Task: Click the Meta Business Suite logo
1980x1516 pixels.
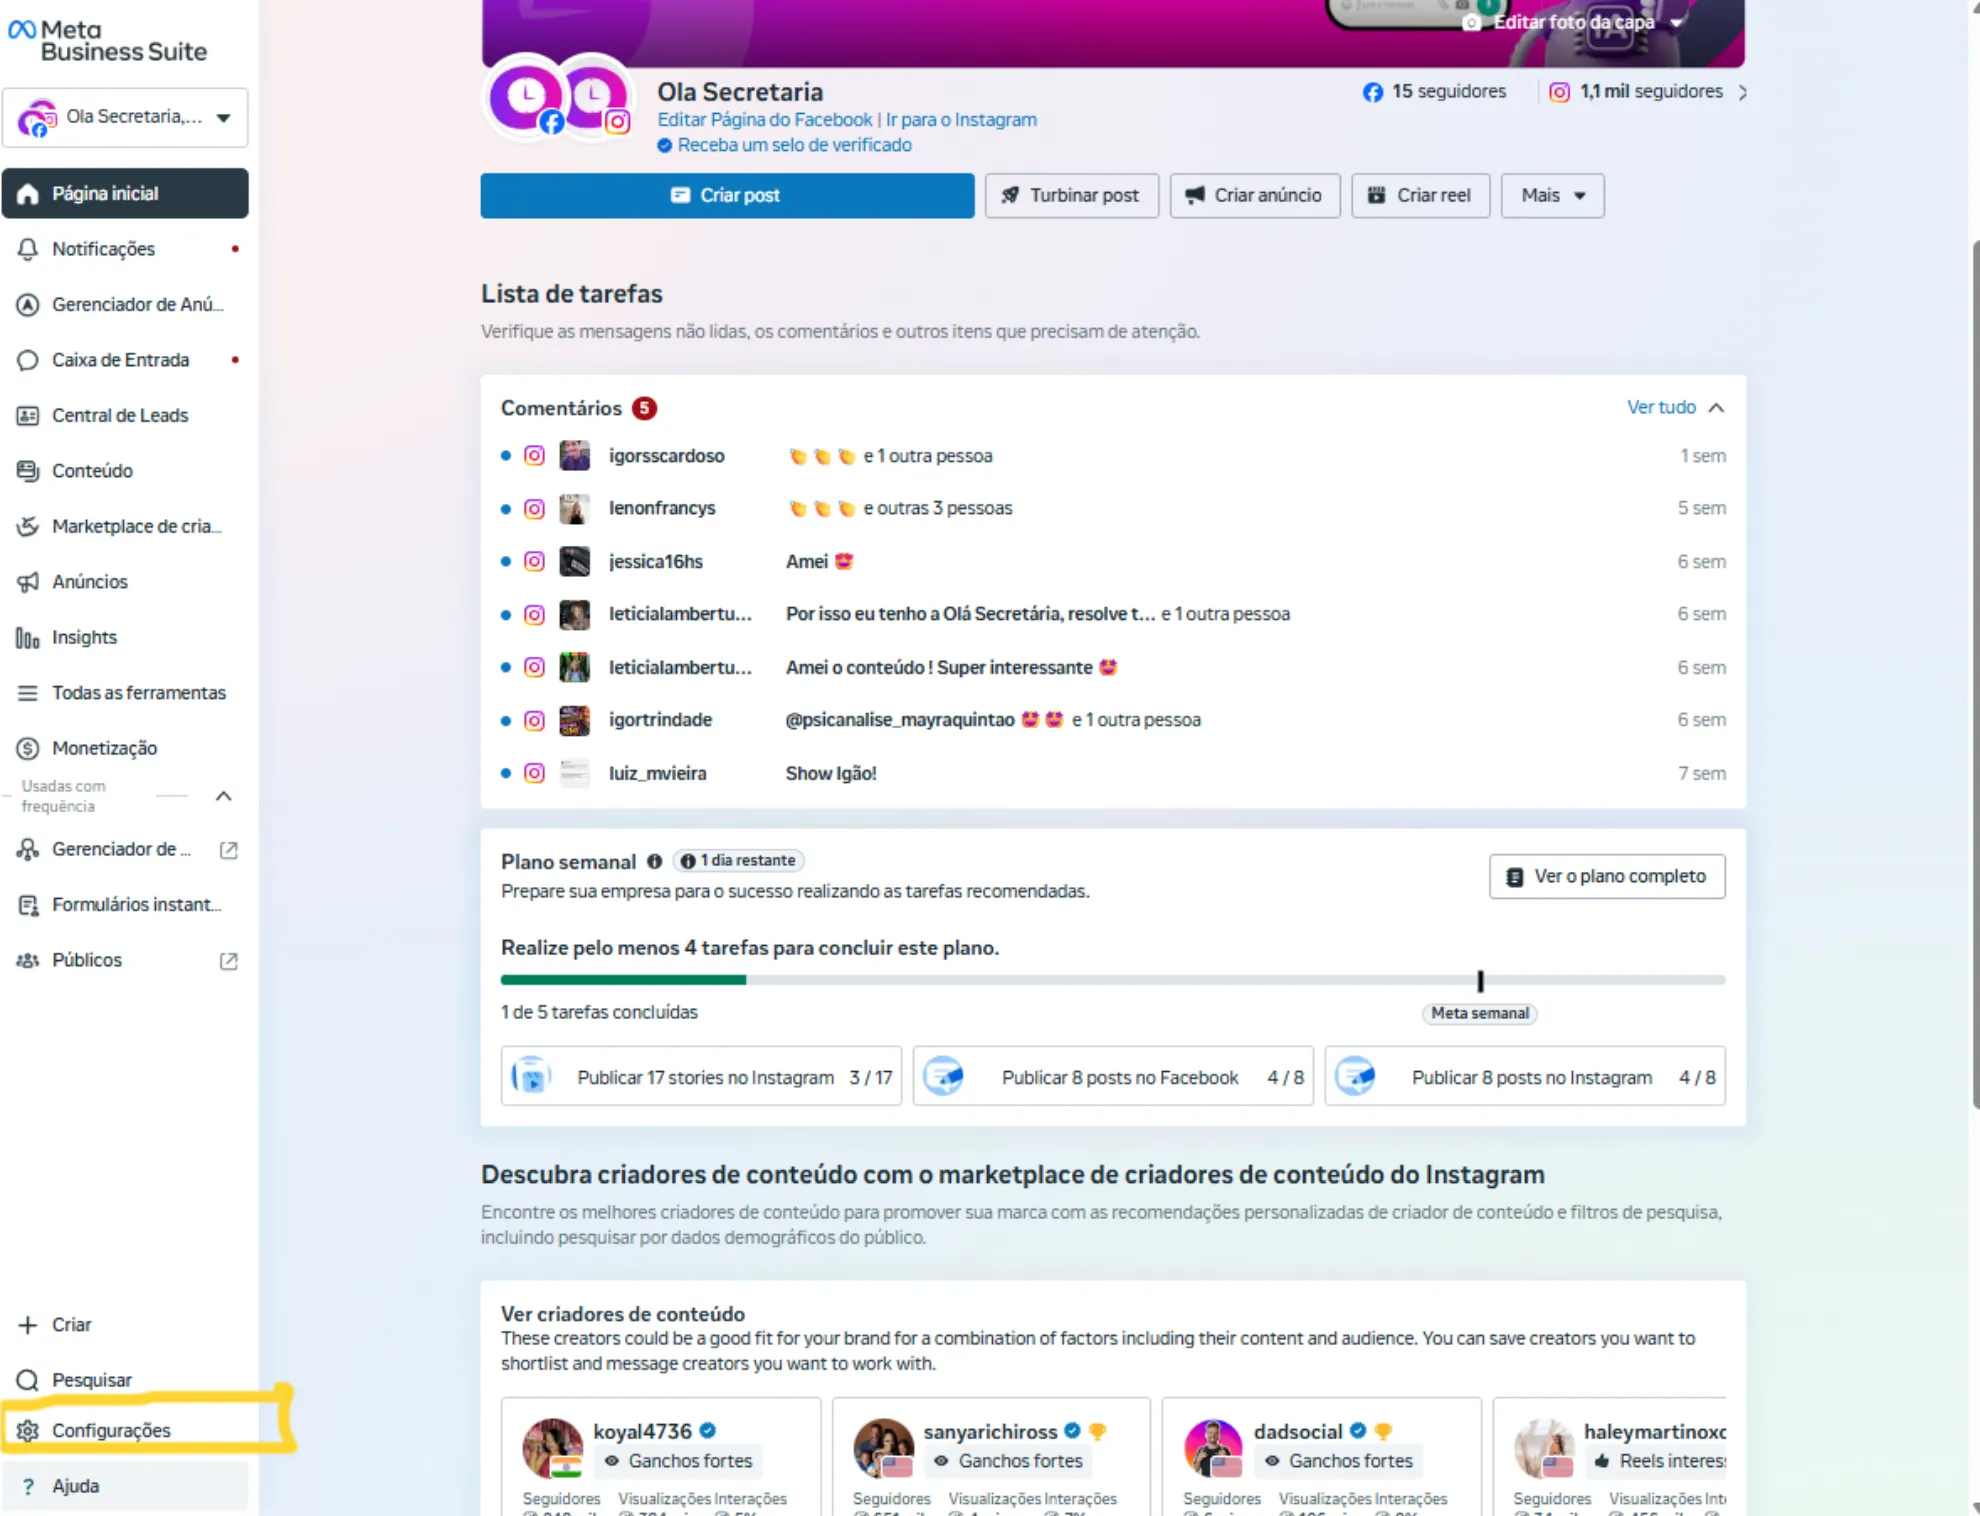Action: (x=107, y=41)
